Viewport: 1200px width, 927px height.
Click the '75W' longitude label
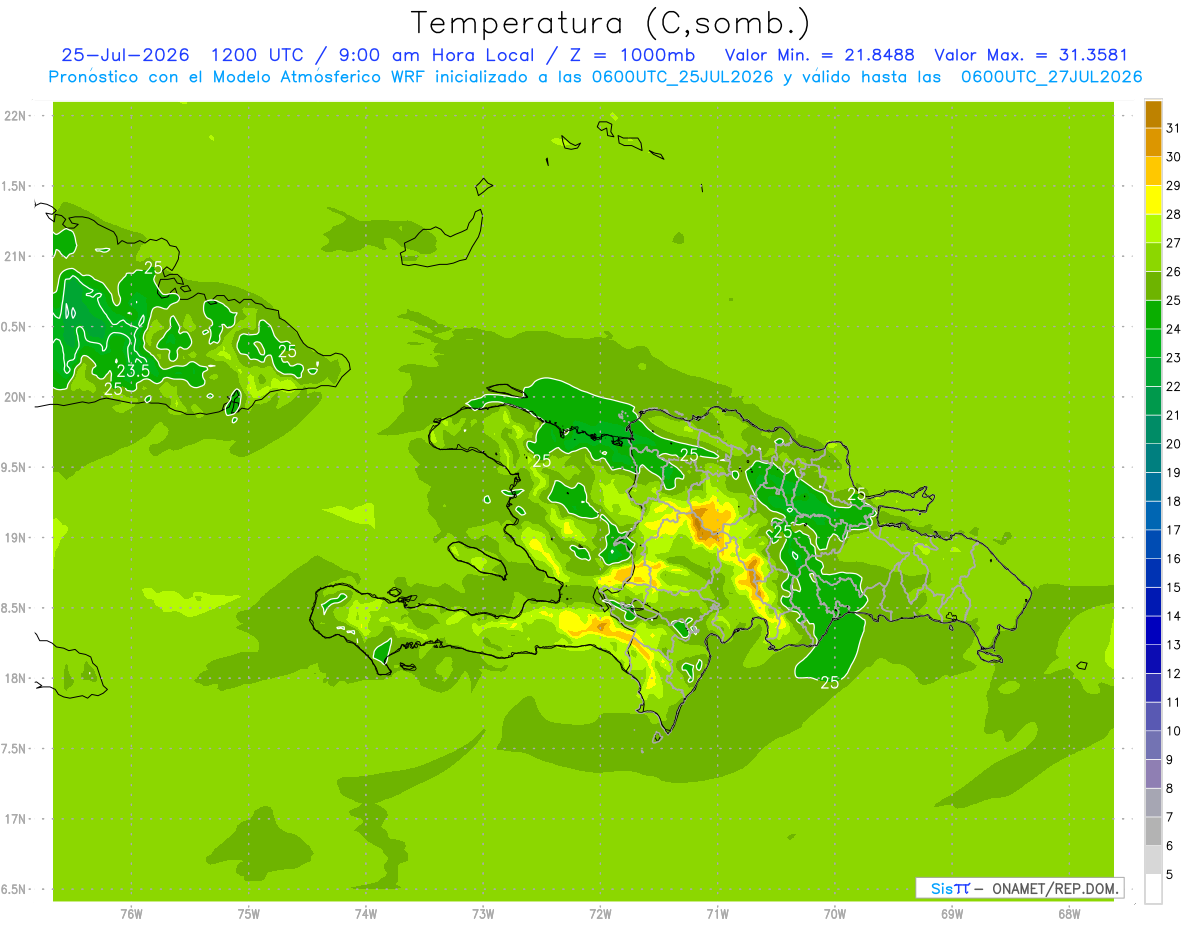pyautogui.click(x=248, y=915)
